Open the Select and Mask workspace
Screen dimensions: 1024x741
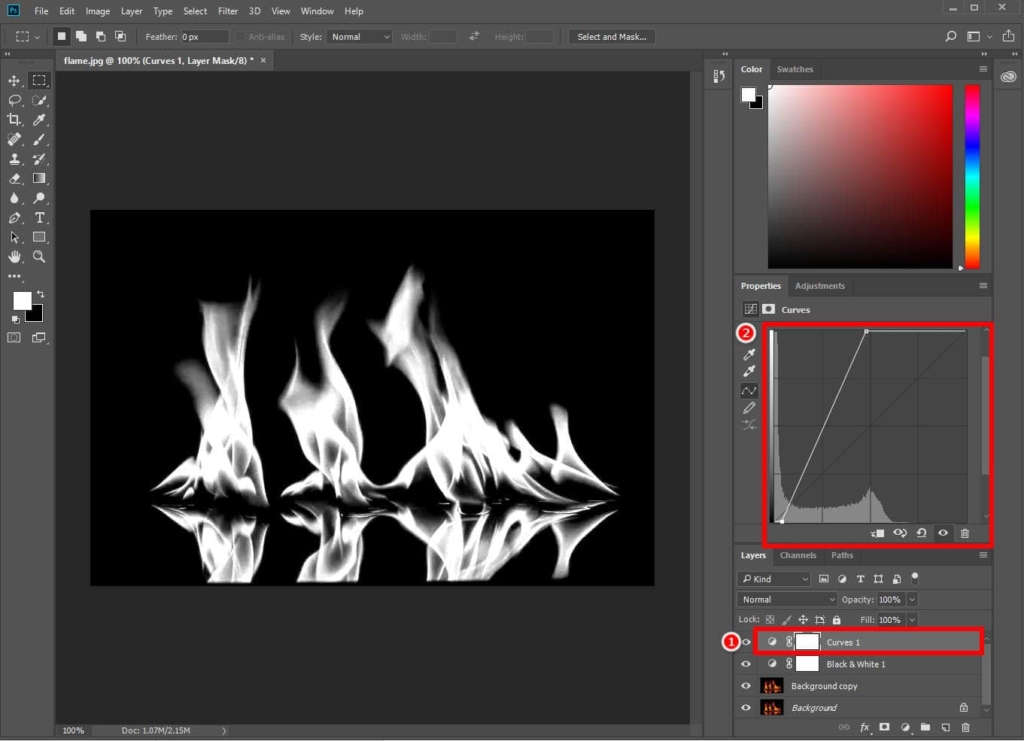611,36
